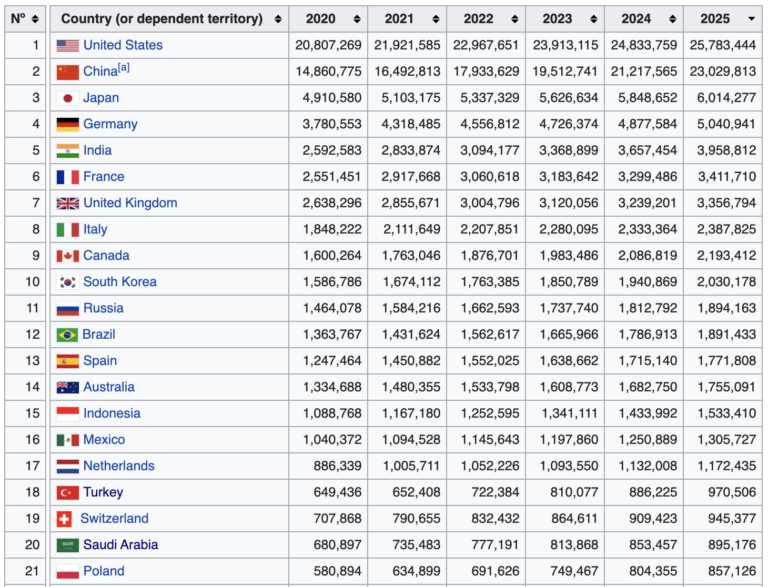Open the United Kingdom link

[130, 203]
